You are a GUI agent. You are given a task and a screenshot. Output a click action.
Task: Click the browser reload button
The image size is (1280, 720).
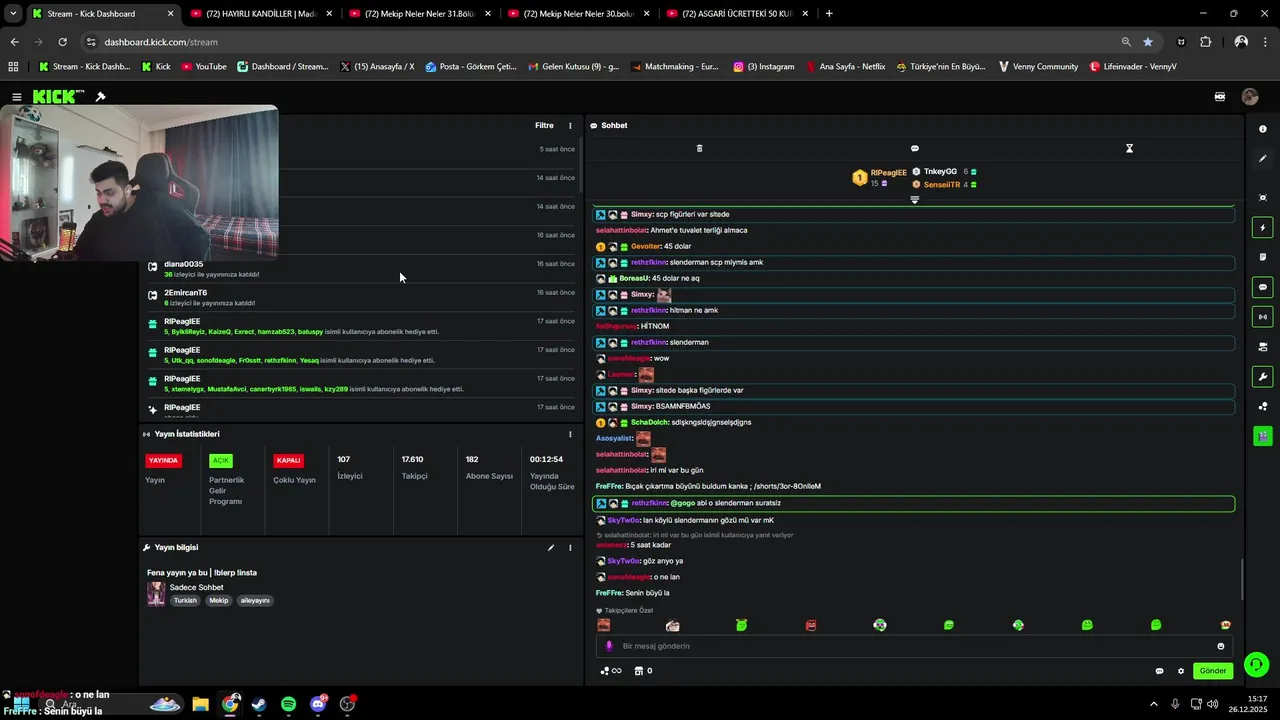[x=62, y=42]
